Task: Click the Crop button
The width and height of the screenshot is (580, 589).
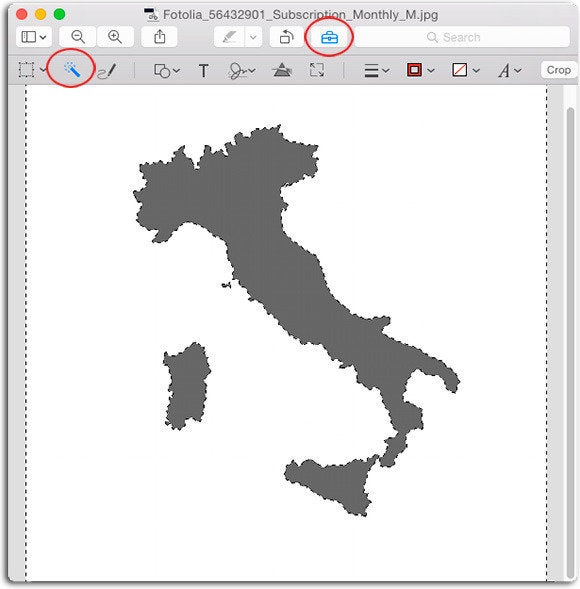Action: 559,70
